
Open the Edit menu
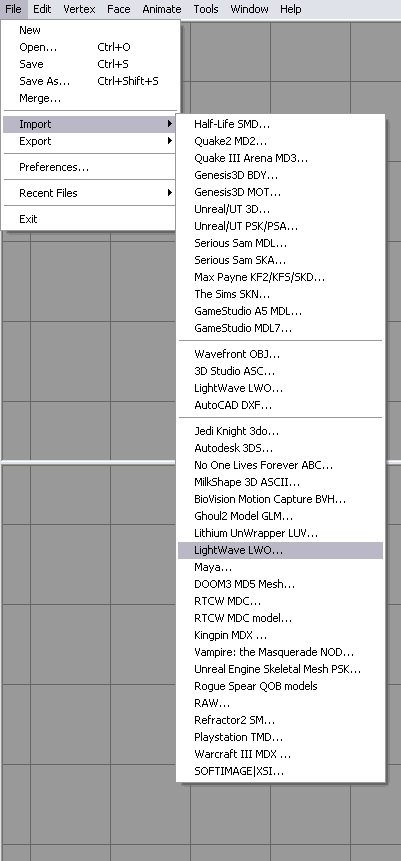(x=42, y=9)
